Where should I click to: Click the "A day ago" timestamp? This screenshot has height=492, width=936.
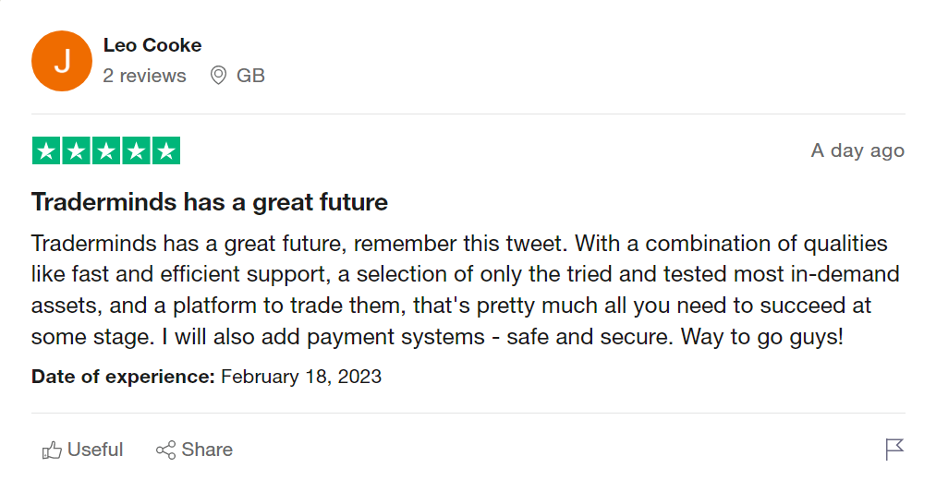point(857,151)
